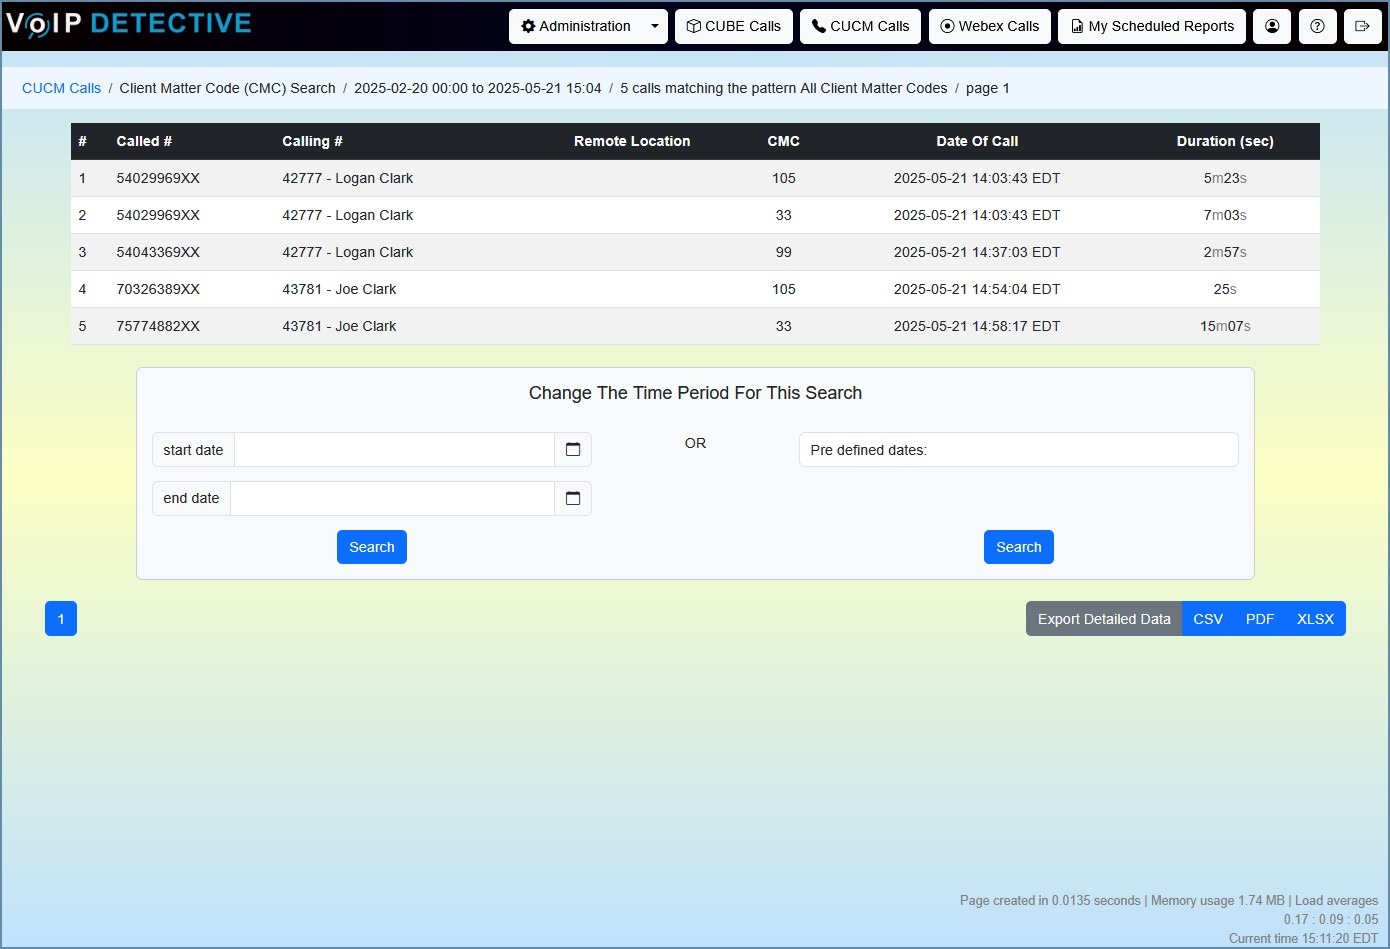1390x949 pixels.
Task: Open calendar picker for end date
Action: 573,498
